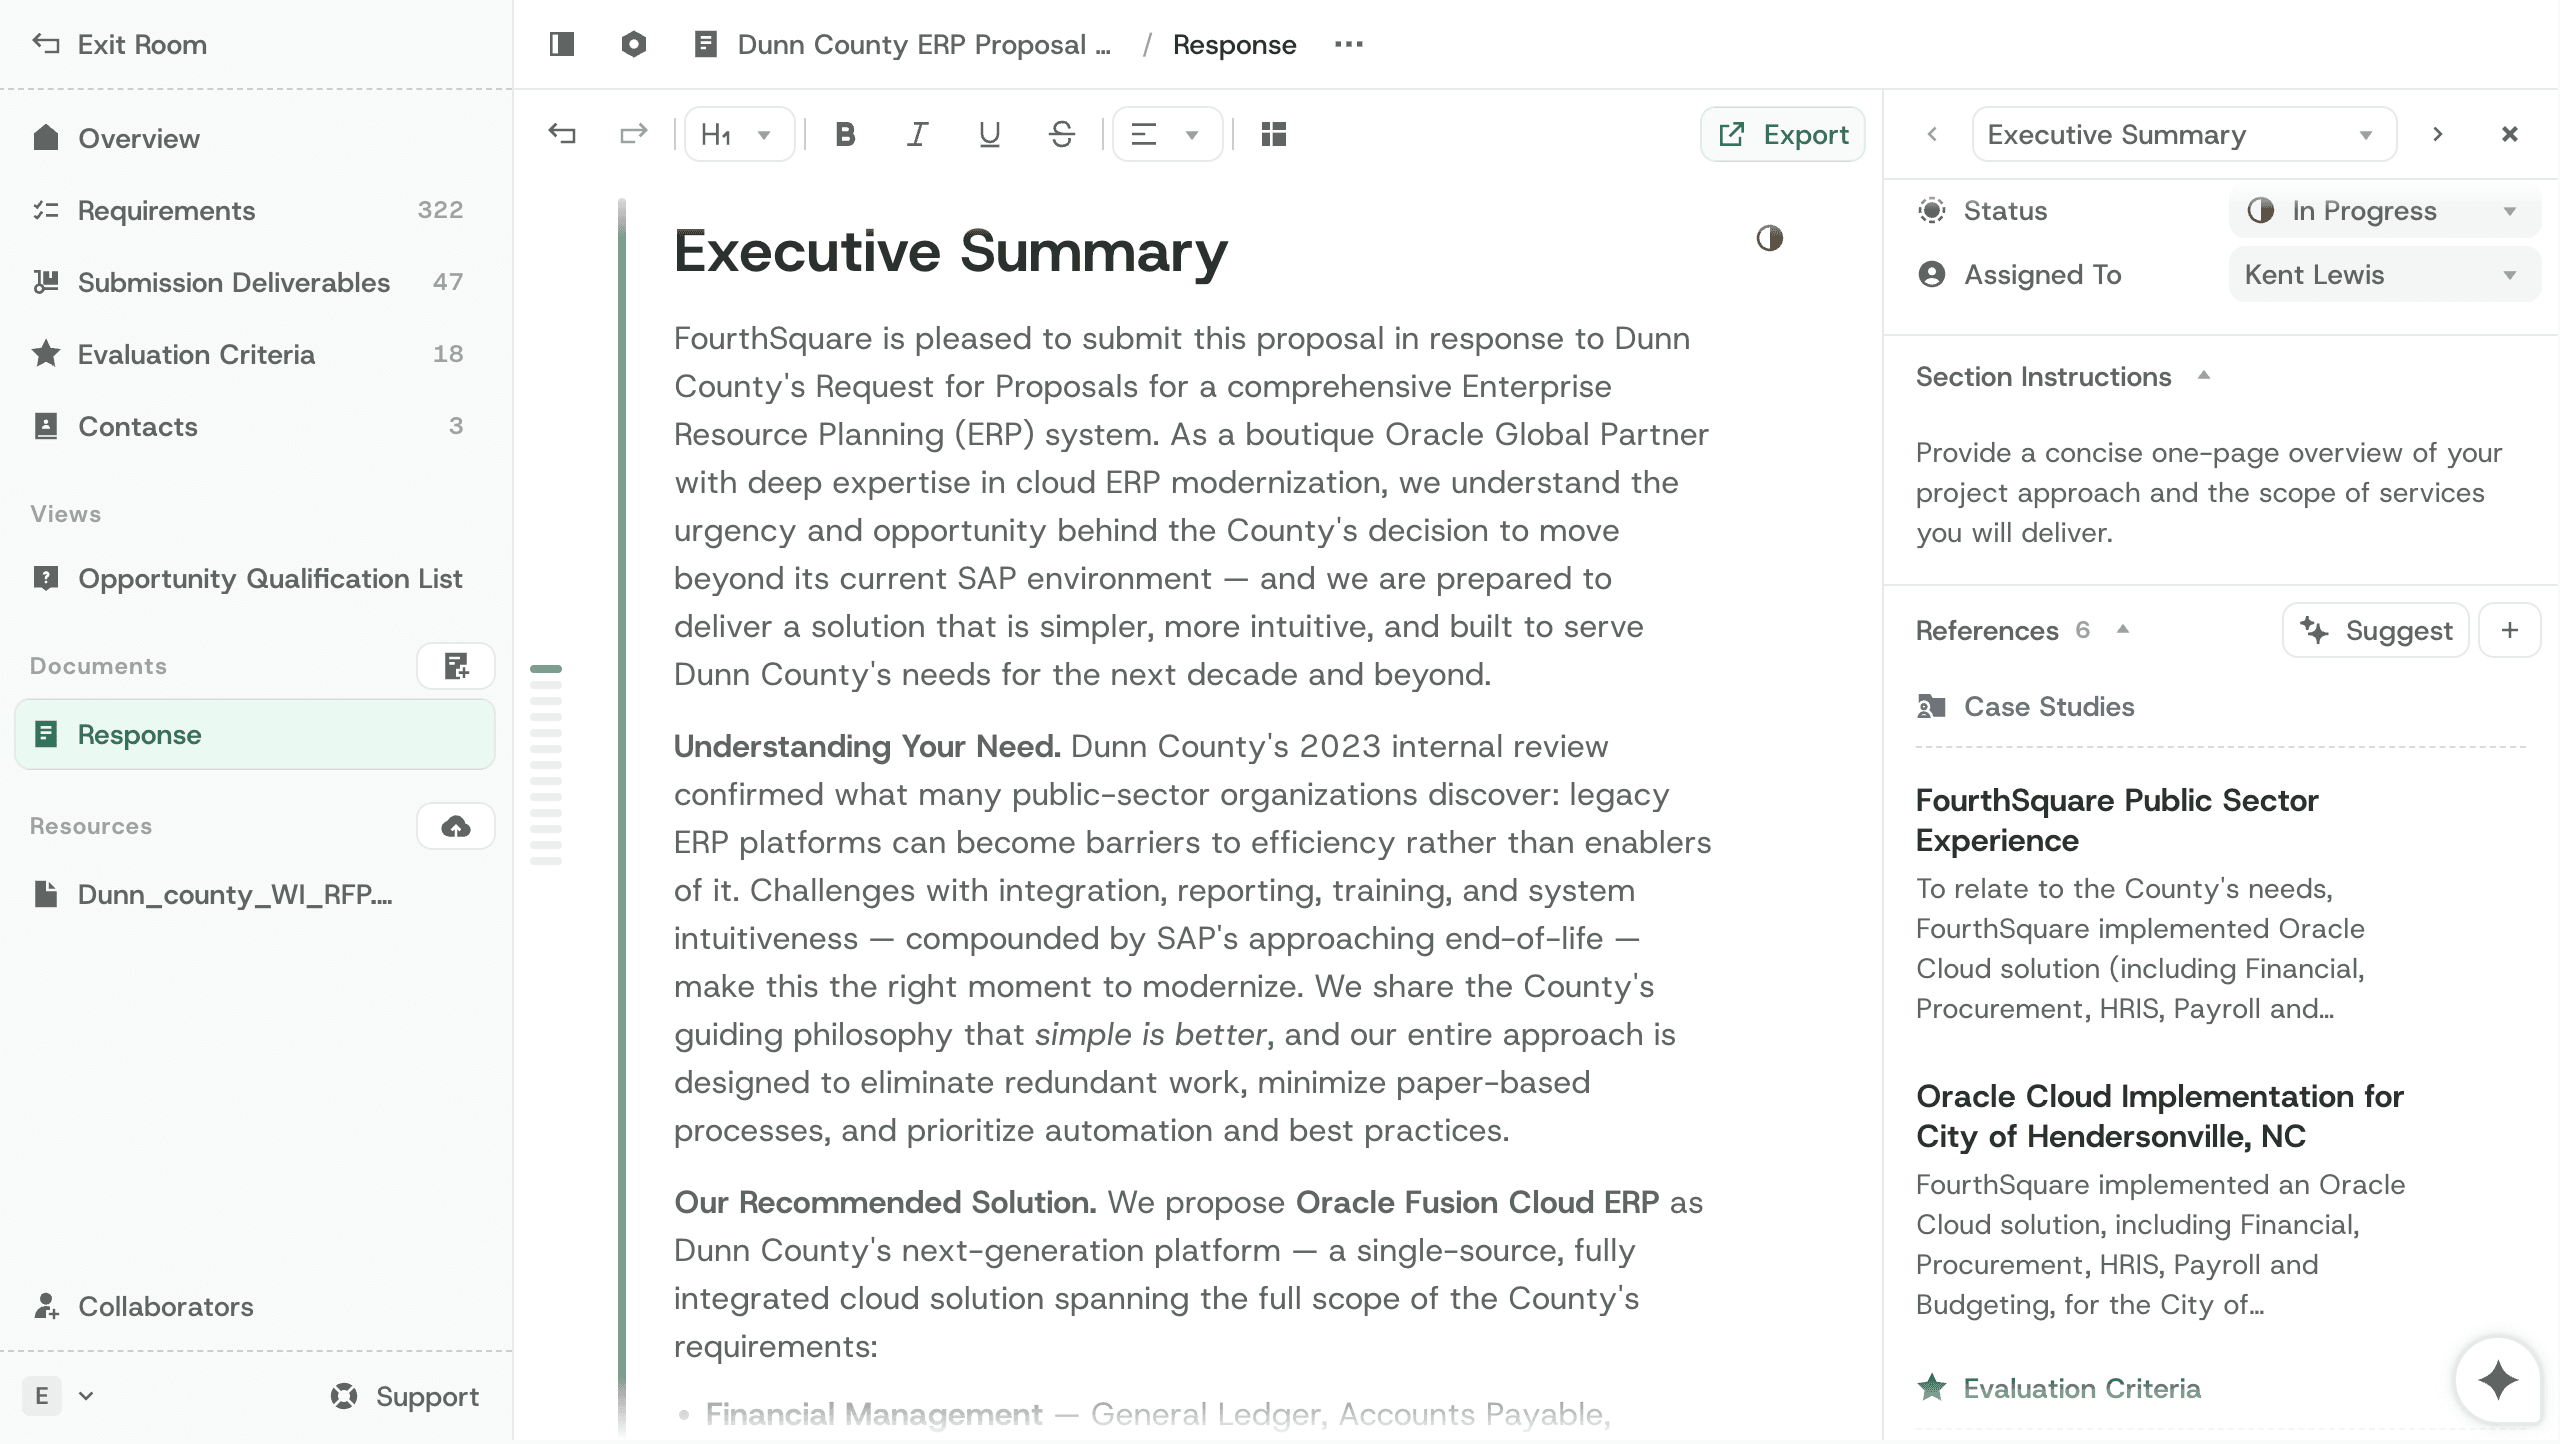Click the upload resources cloud icon
2560x1444 pixels.
coord(456,826)
